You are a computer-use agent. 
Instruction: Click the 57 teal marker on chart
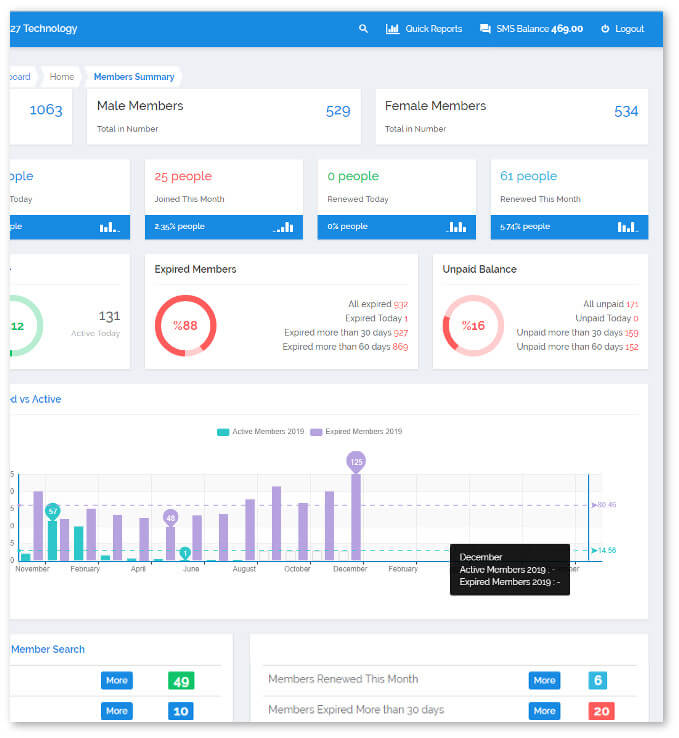tap(53, 511)
